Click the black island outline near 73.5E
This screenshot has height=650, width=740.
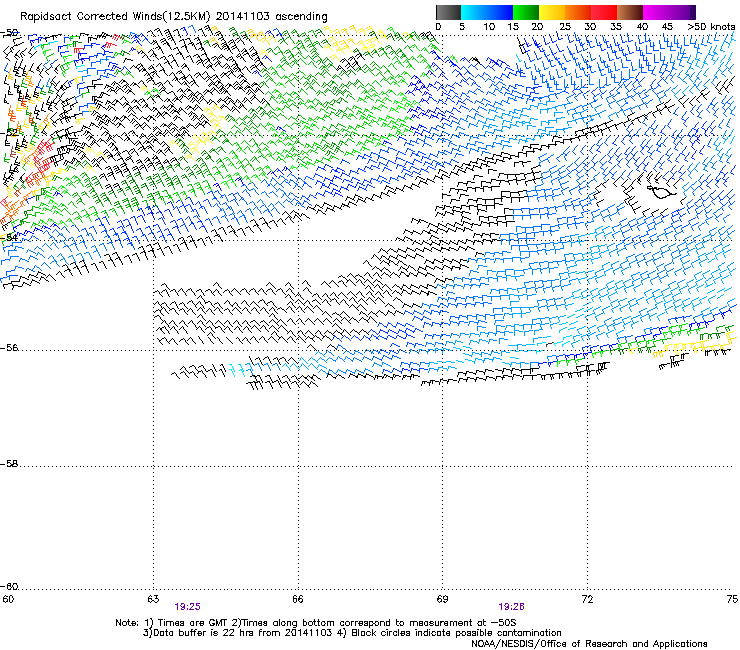point(661,191)
